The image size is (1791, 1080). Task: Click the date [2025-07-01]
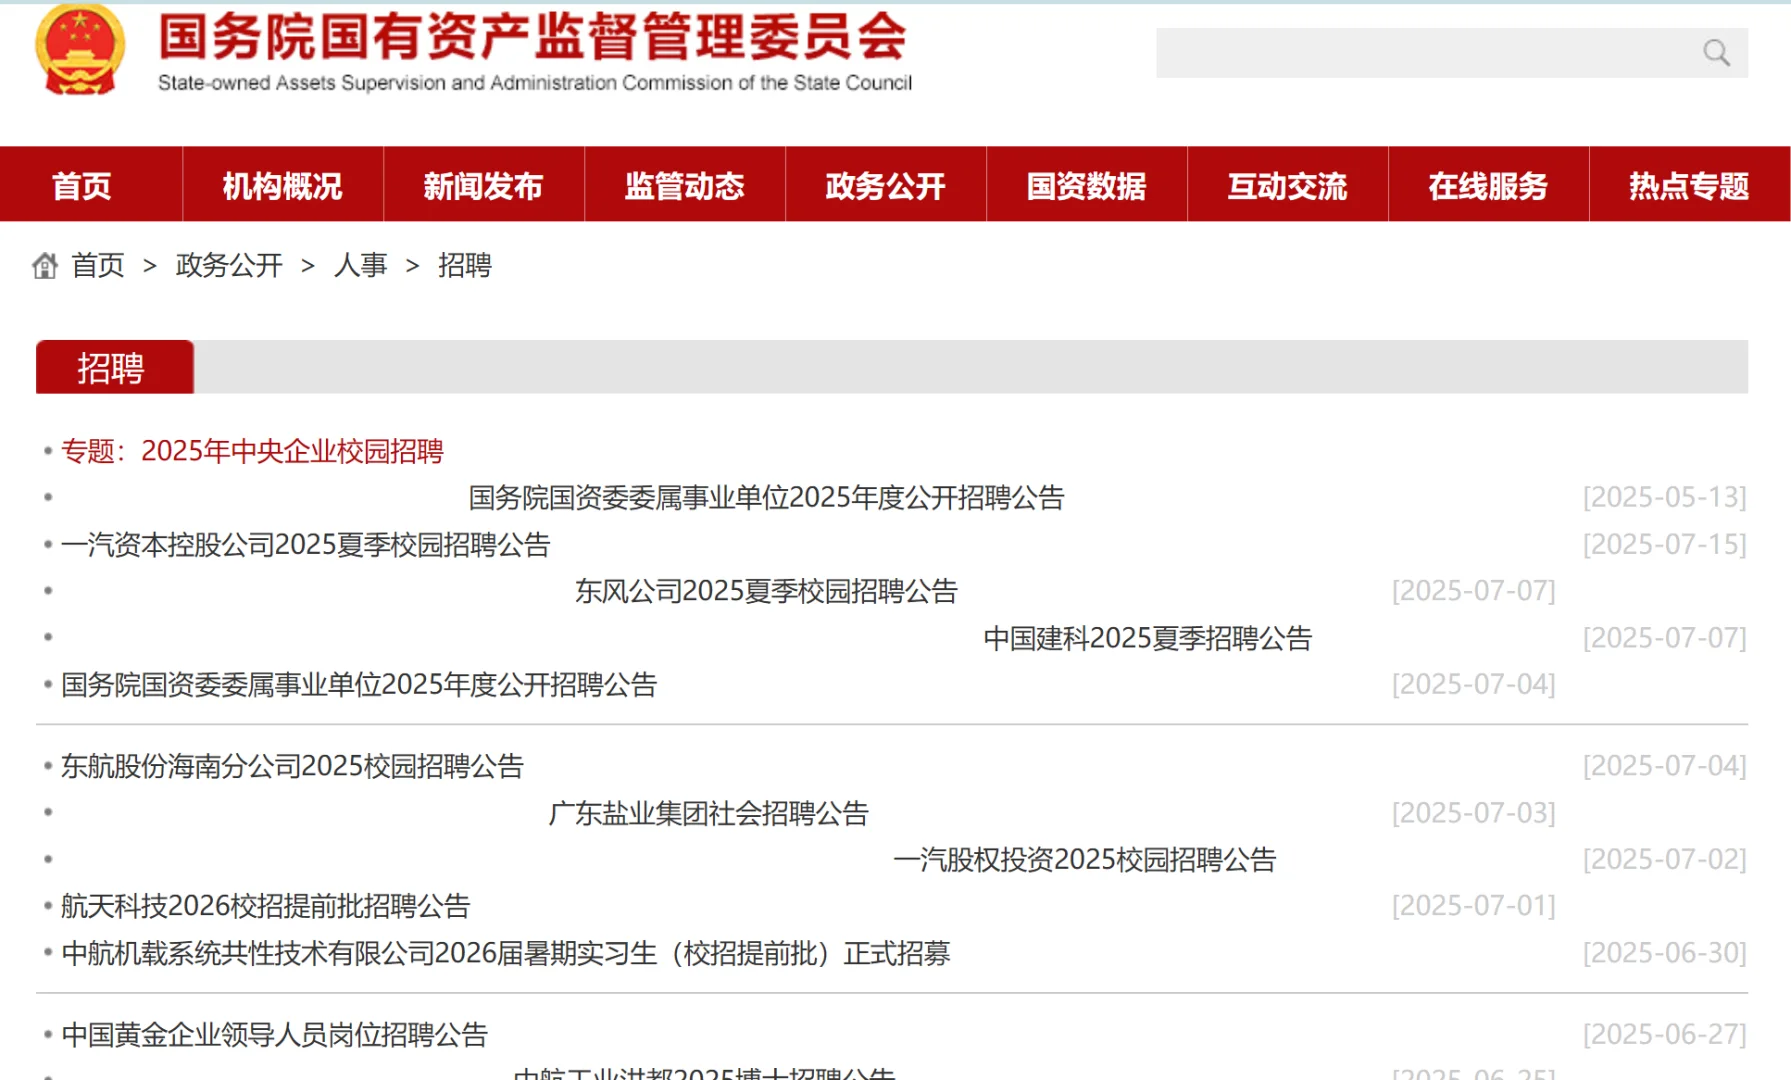tap(1474, 906)
